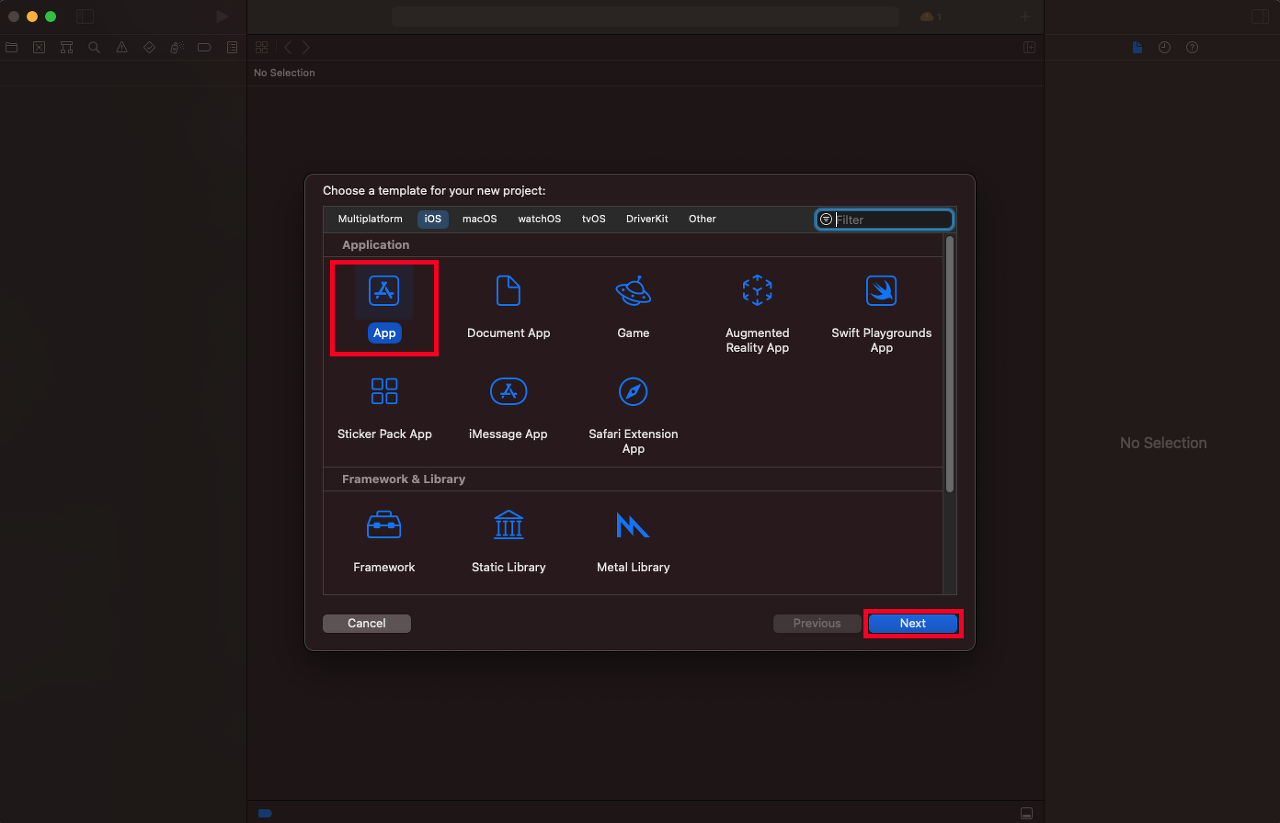
Task: Open the related items grid menu
Action: (x=262, y=47)
